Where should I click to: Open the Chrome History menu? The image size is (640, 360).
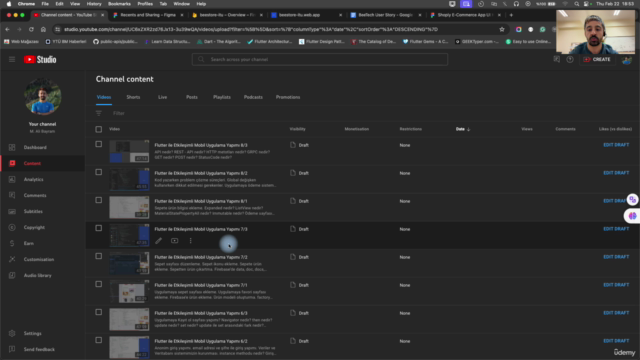tap(94, 4)
